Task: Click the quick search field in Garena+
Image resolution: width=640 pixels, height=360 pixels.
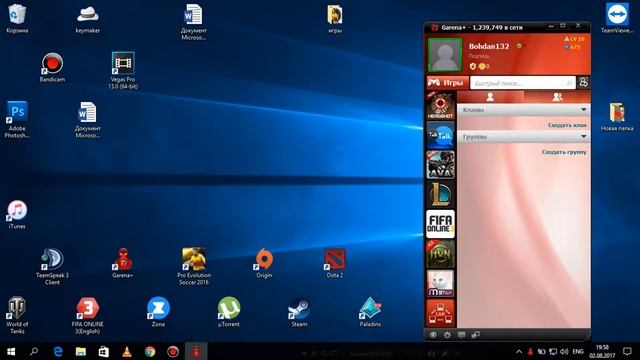Action: pyautogui.click(x=522, y=83)
